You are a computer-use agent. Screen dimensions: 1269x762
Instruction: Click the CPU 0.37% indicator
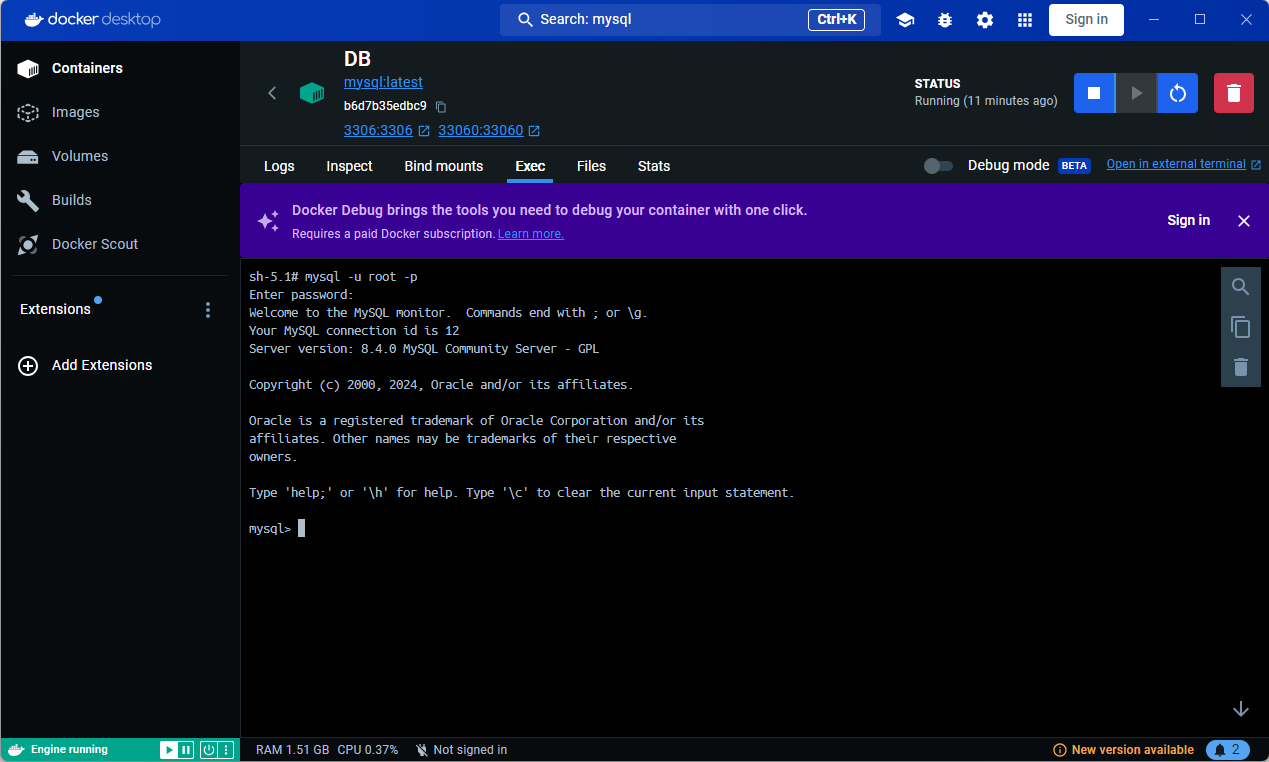367,750
